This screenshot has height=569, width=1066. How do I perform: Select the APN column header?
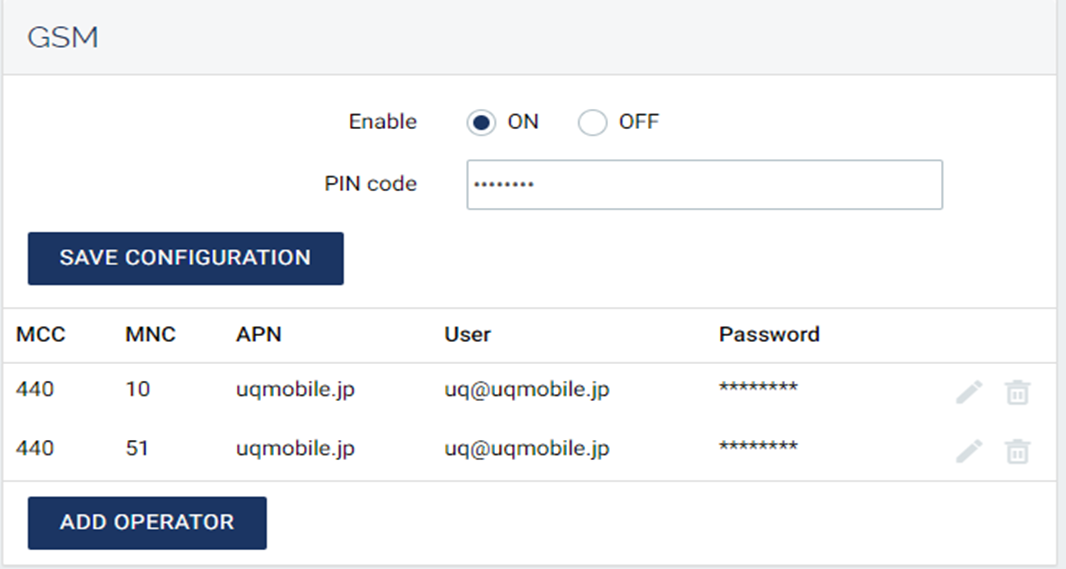click(259, 335)
